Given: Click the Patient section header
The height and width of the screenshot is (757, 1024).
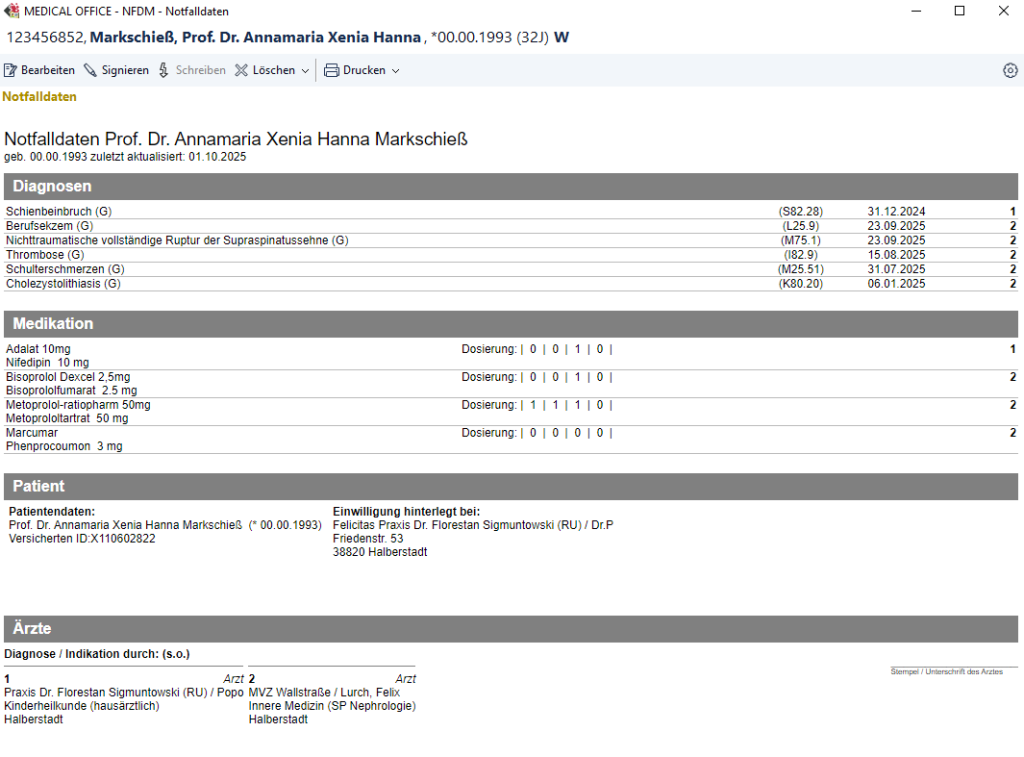Looking at the screenshot, I should pos(39,486).
